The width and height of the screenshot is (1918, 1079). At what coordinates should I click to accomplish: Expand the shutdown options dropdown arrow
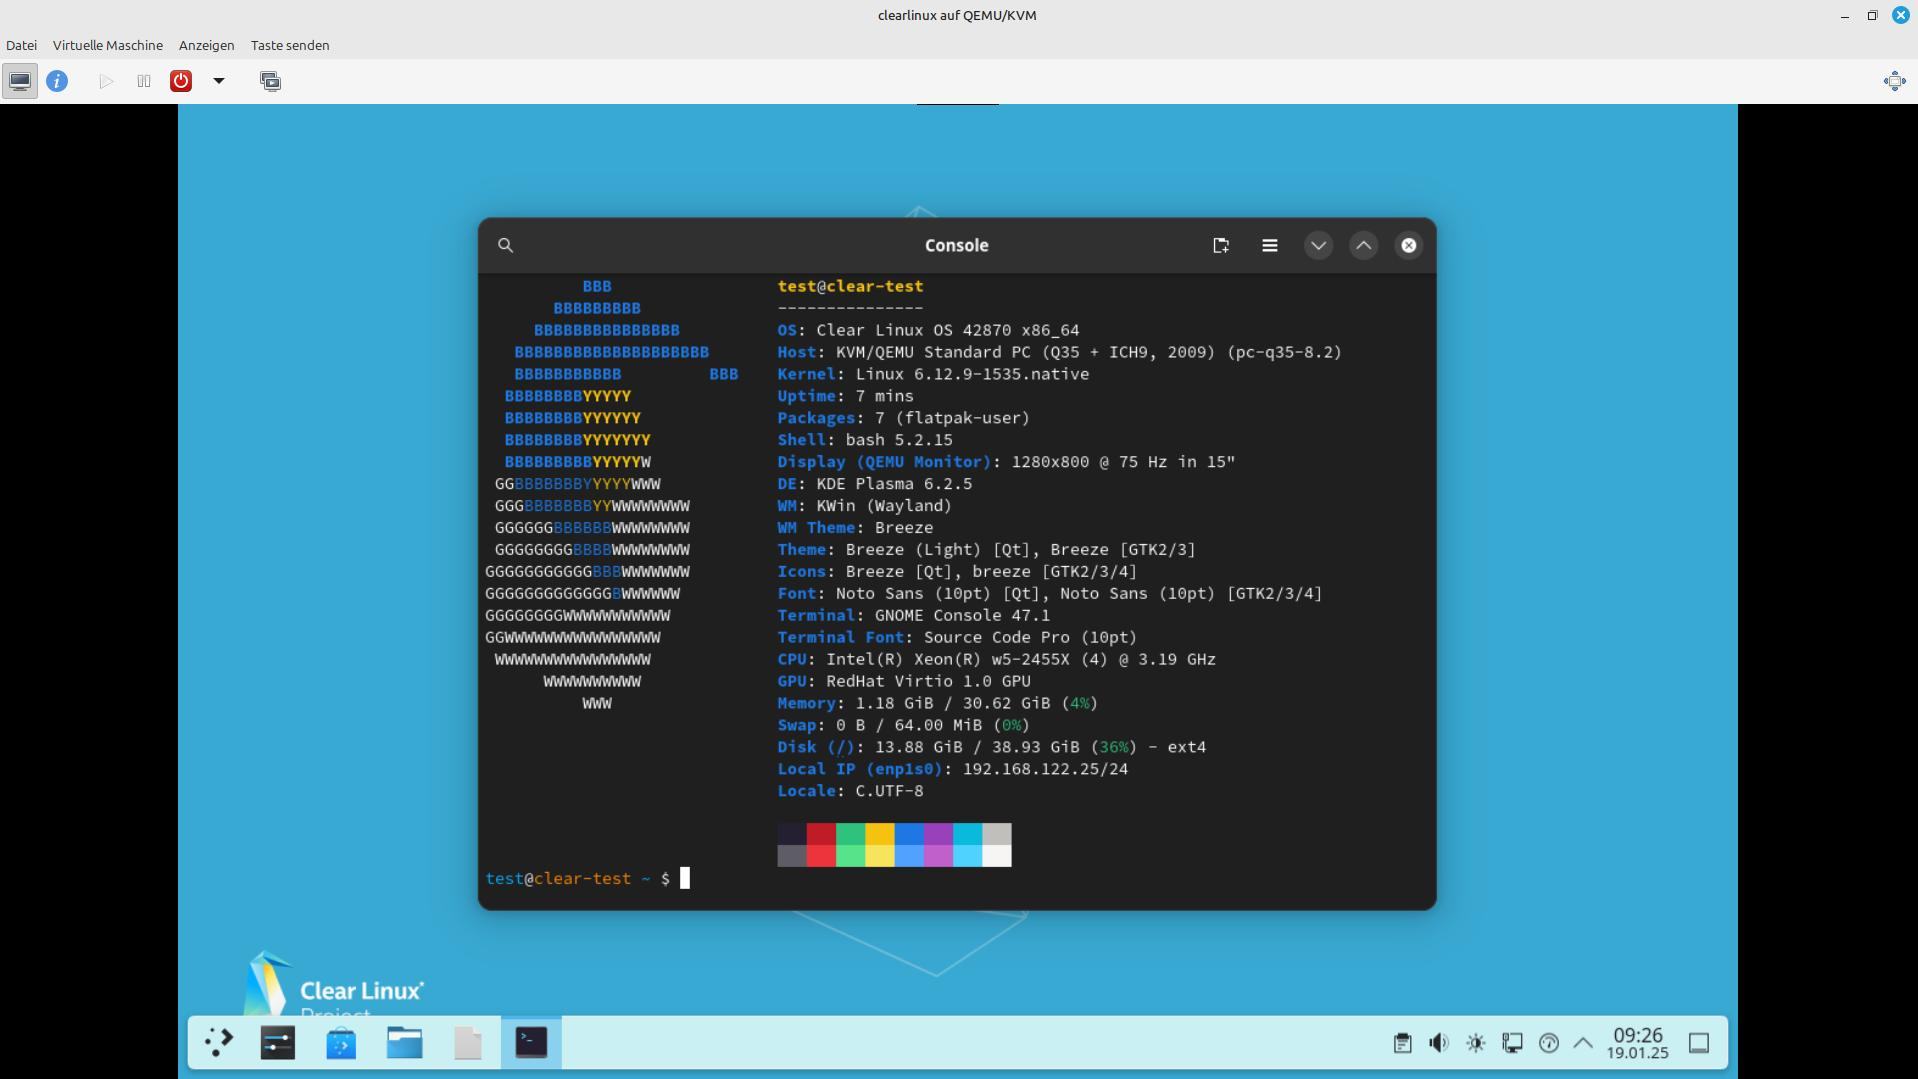(219, 81)
